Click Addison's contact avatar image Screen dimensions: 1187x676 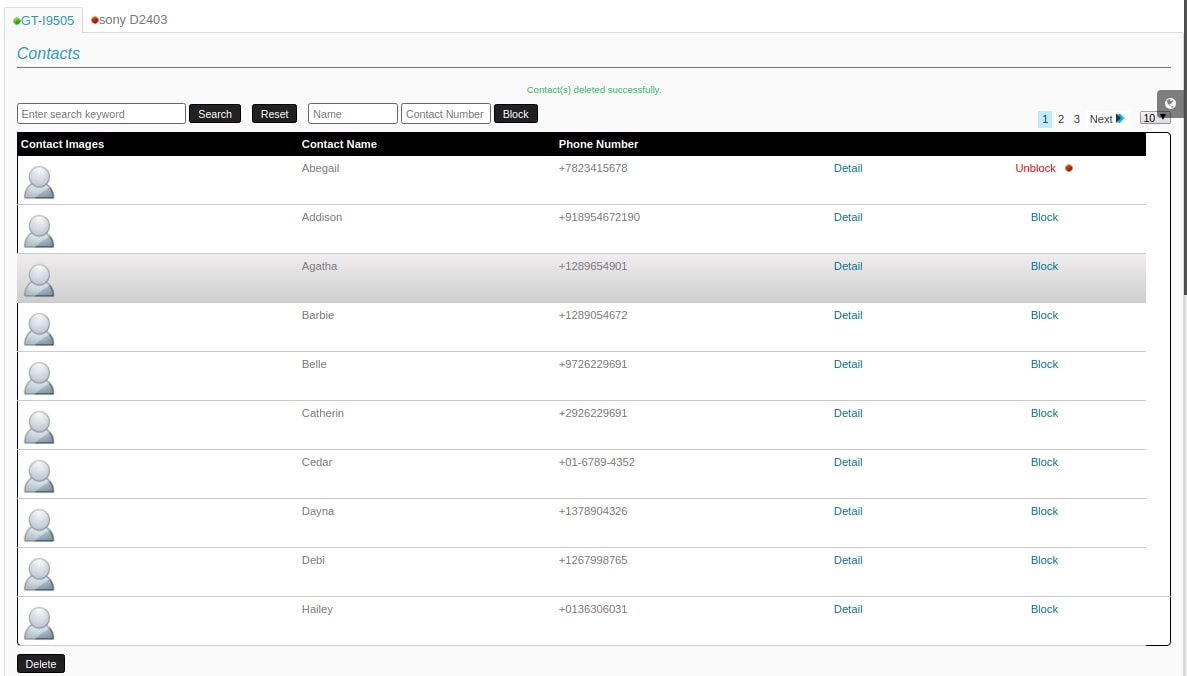39,231
